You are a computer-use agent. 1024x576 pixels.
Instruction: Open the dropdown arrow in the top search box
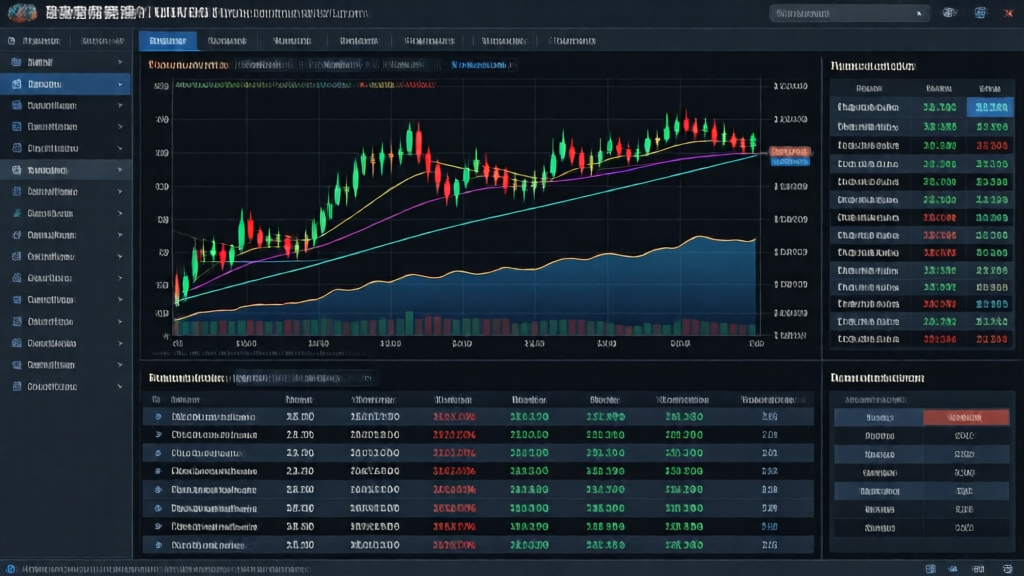[919, 14]
